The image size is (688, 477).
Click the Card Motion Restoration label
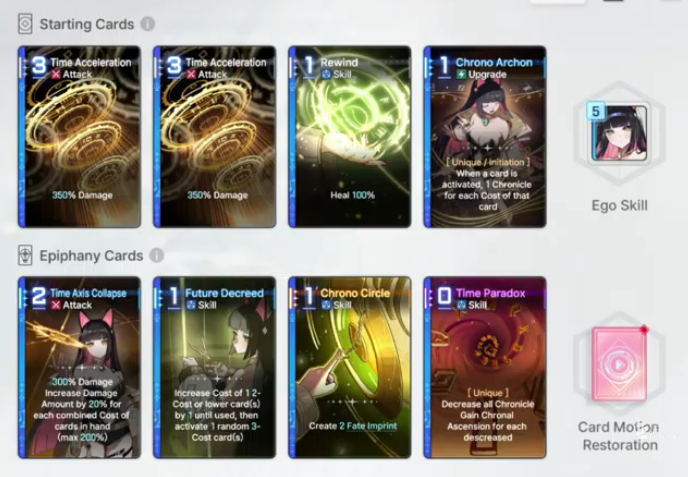click(x=619, y=436)
